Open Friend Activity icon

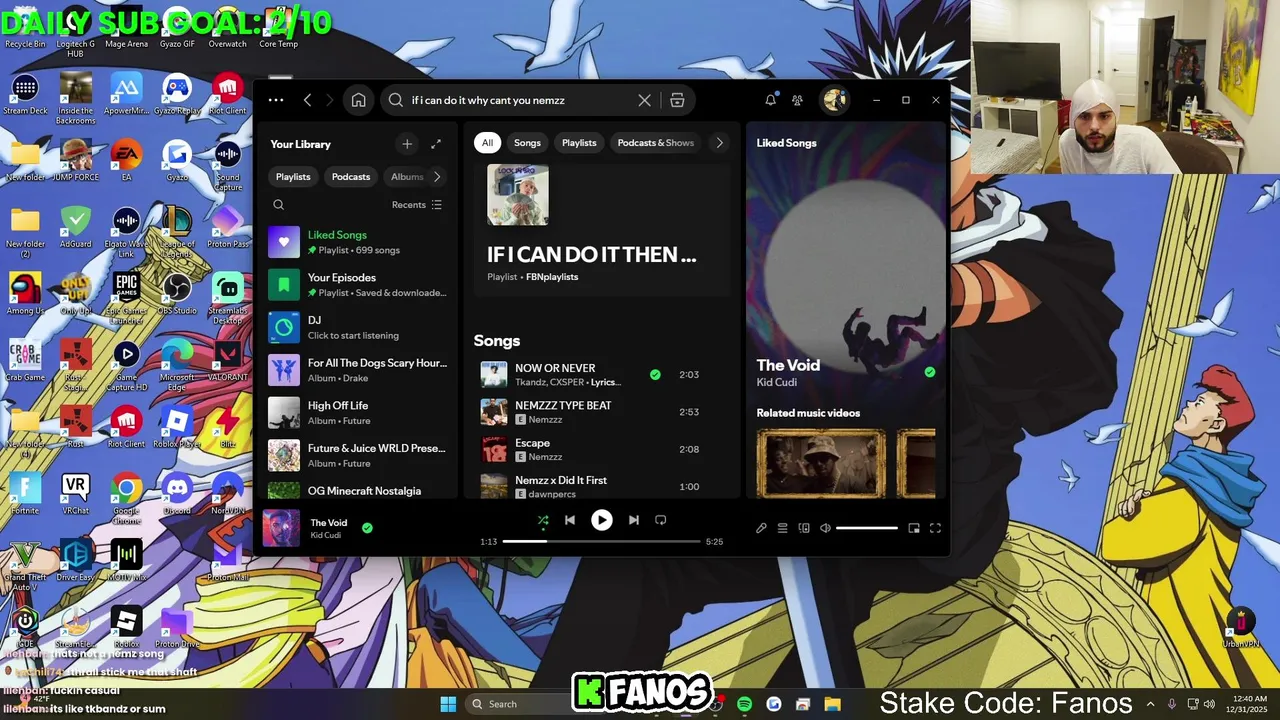(797, 100)
